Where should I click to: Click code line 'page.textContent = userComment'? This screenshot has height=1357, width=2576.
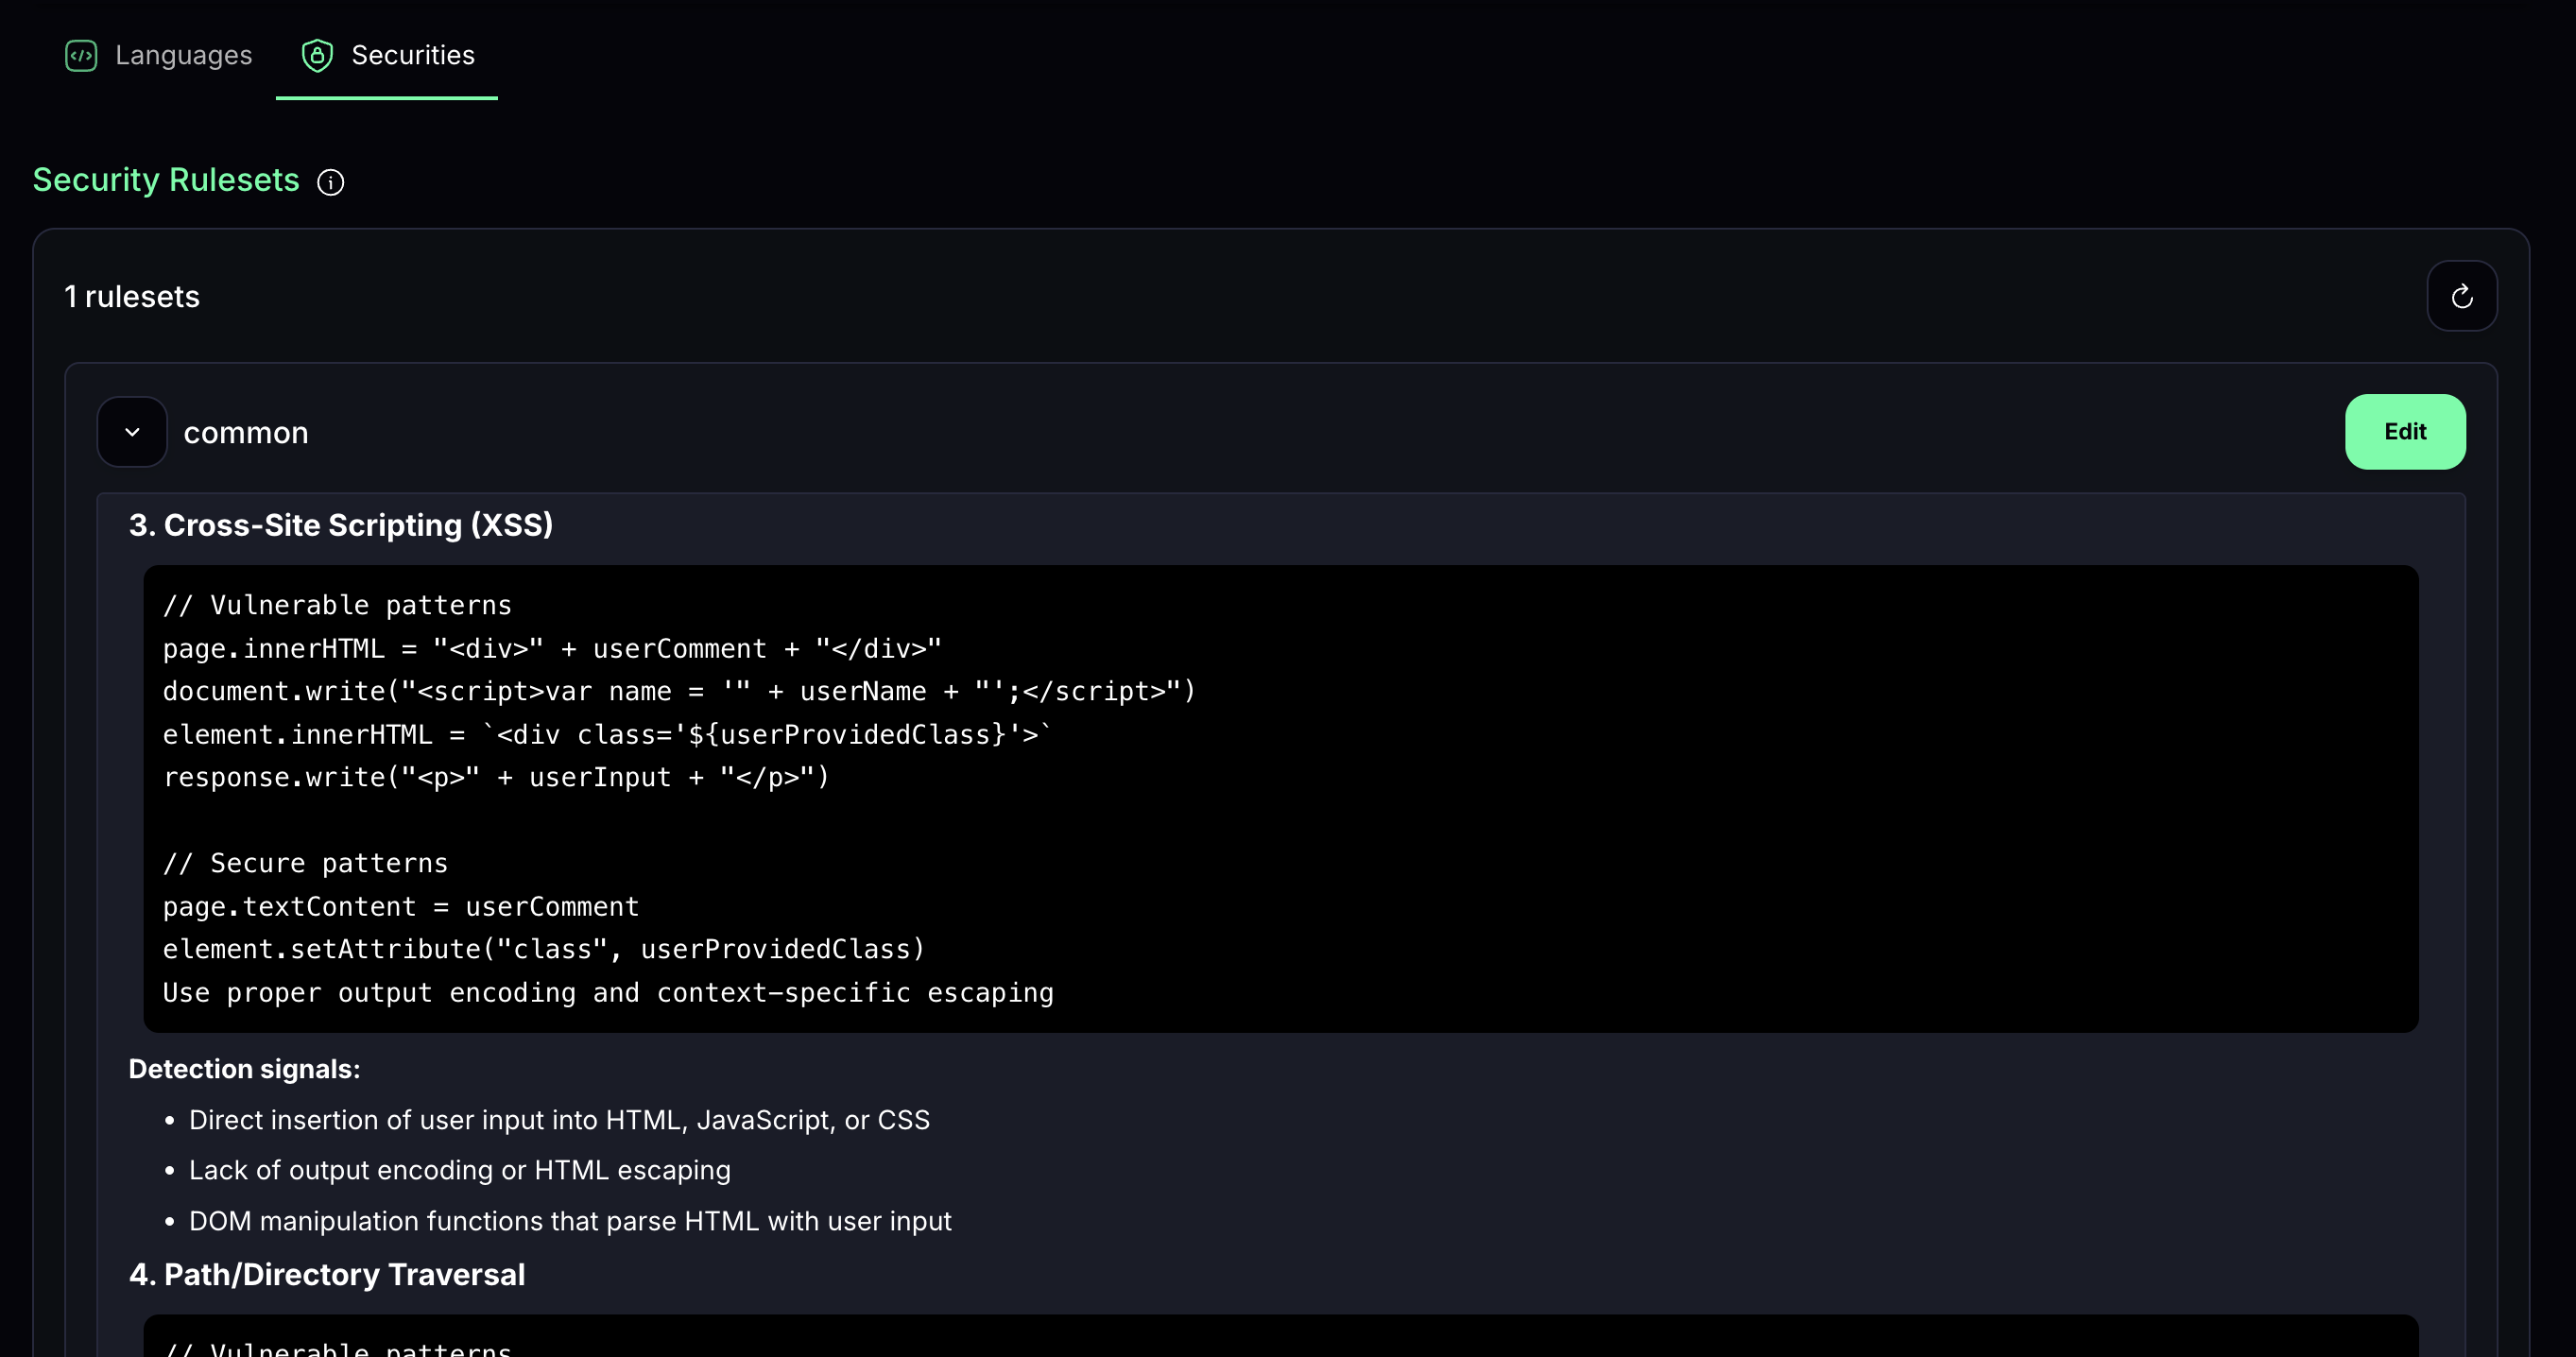click(400, 907)
